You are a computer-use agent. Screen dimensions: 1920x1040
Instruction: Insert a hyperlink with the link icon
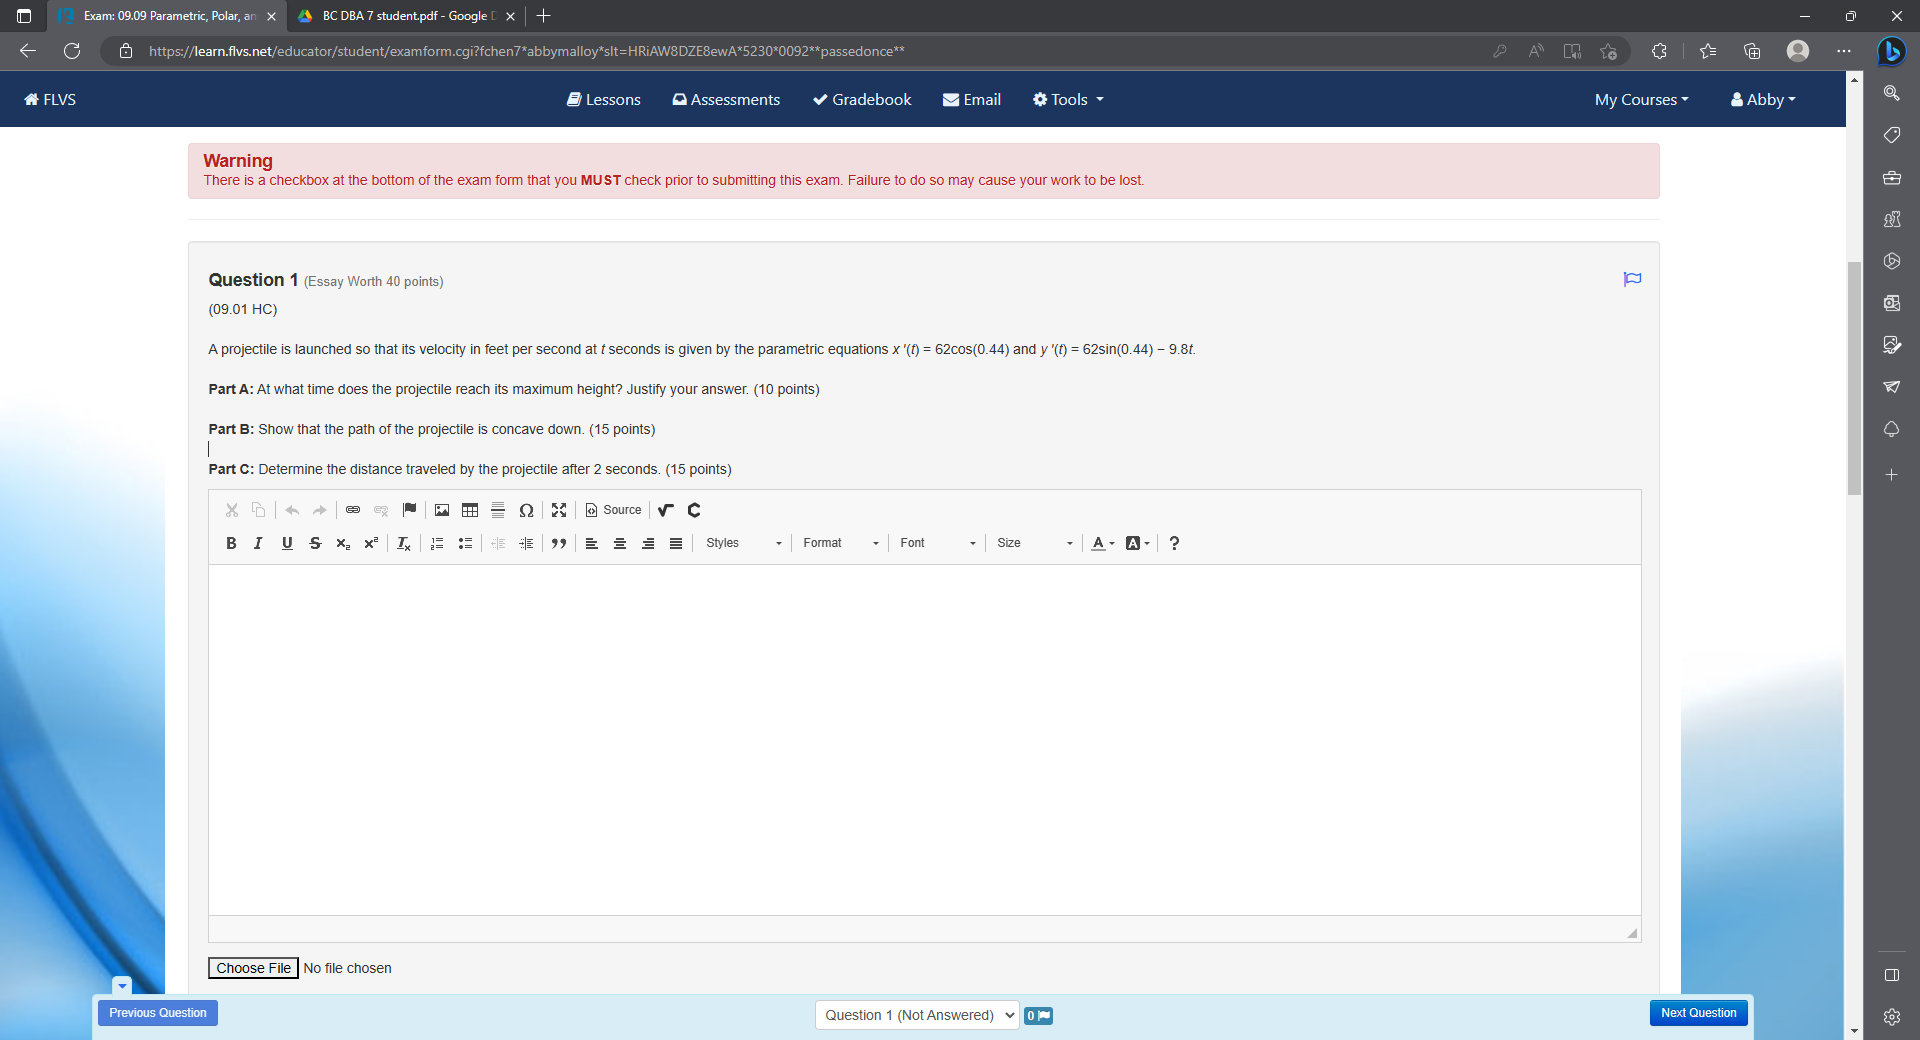(352, 510)
